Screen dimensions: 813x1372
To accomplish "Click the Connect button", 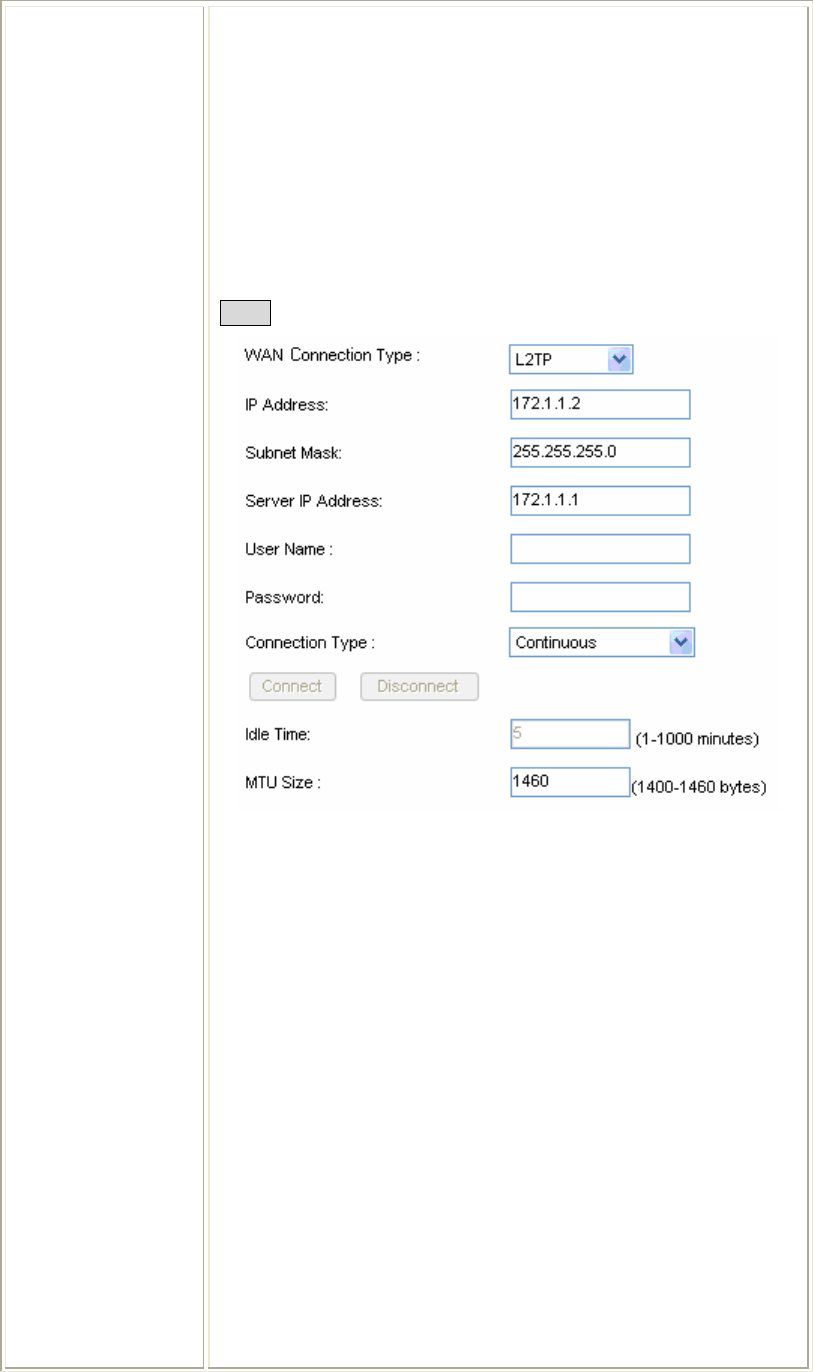I will [292, 686].
